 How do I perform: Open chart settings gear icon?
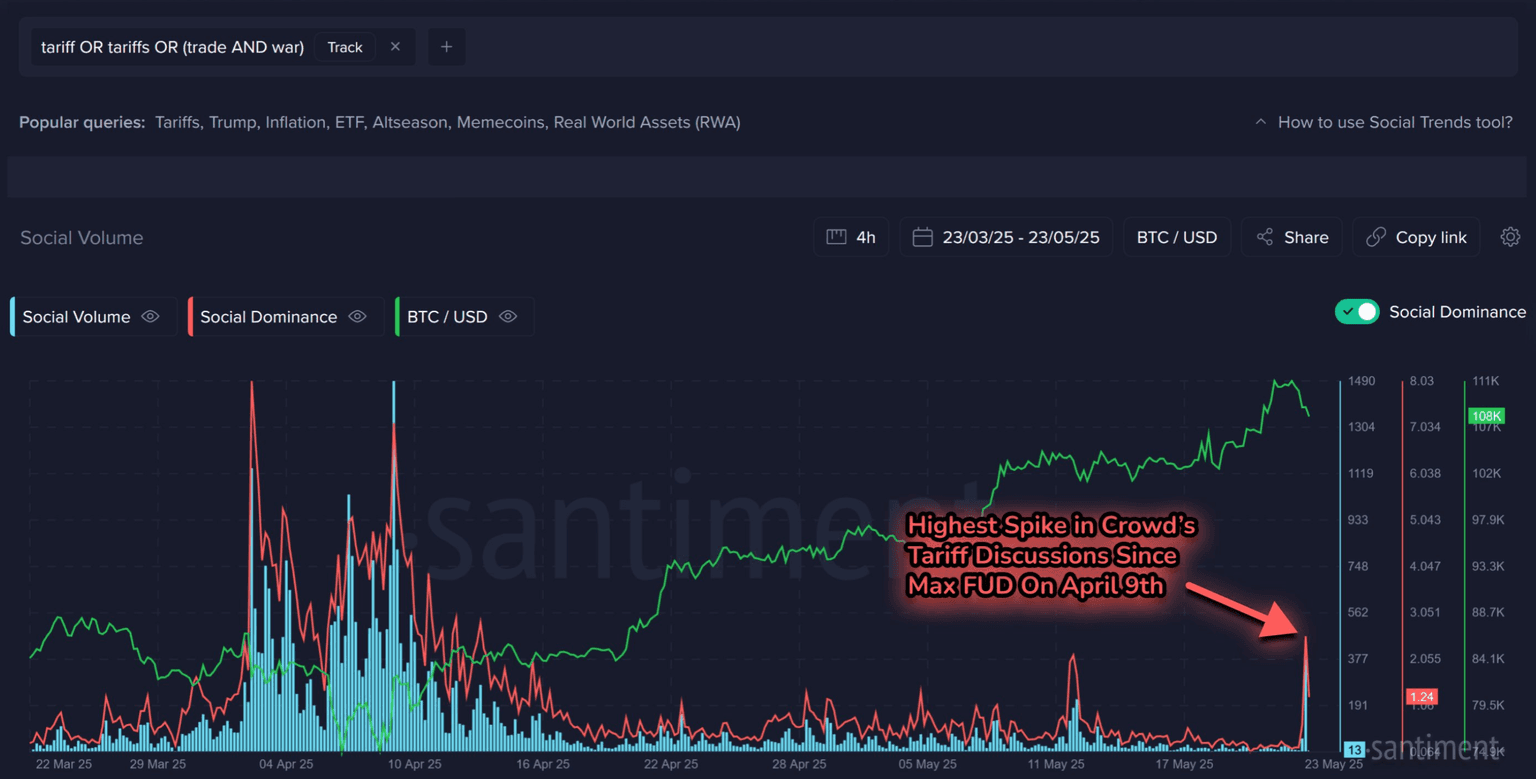(1510, 237)
